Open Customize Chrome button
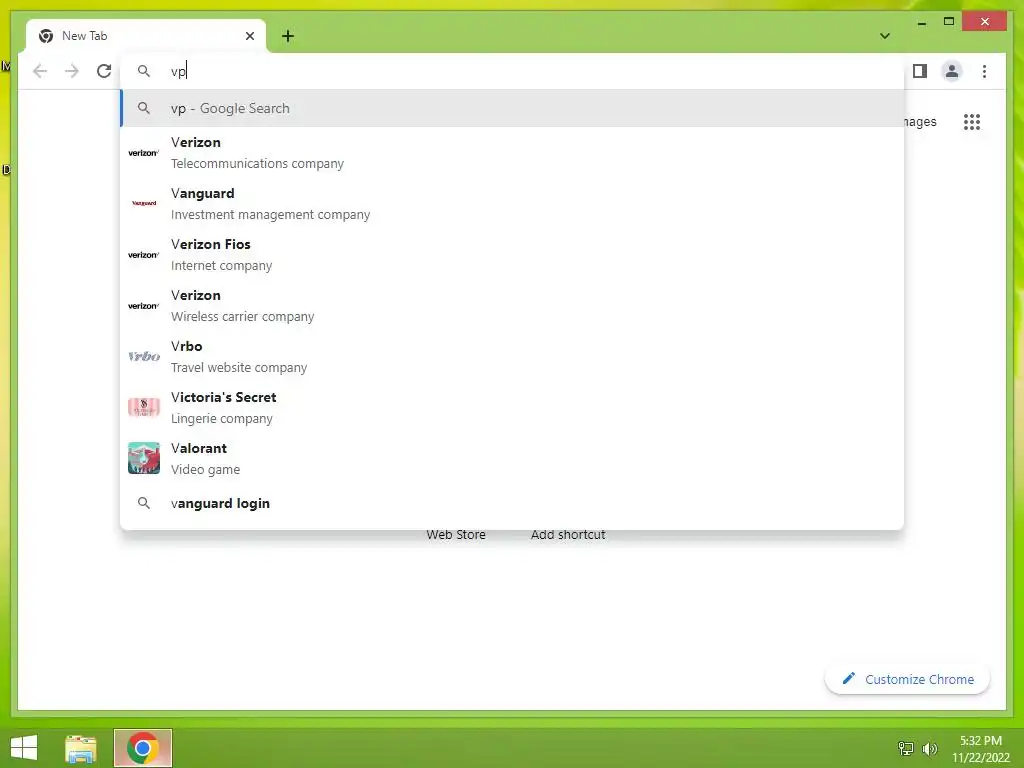The width and height of the screenshot is (1024, 768). coord(908,679)
